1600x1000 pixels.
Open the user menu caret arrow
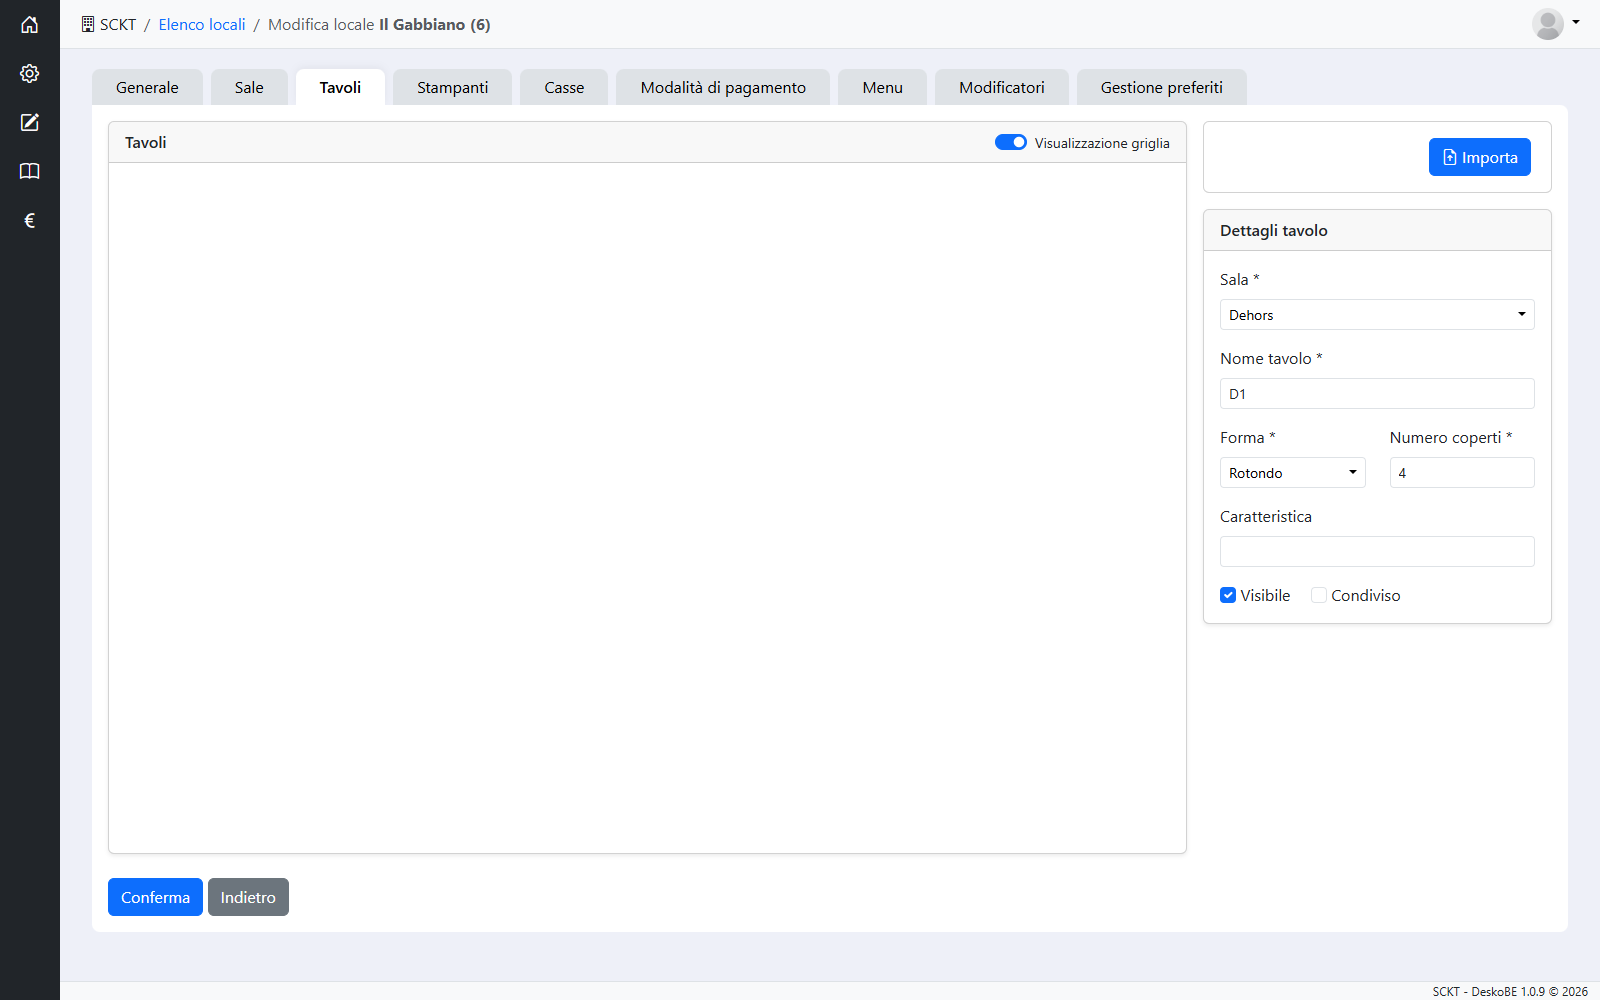coord(1576,22)
